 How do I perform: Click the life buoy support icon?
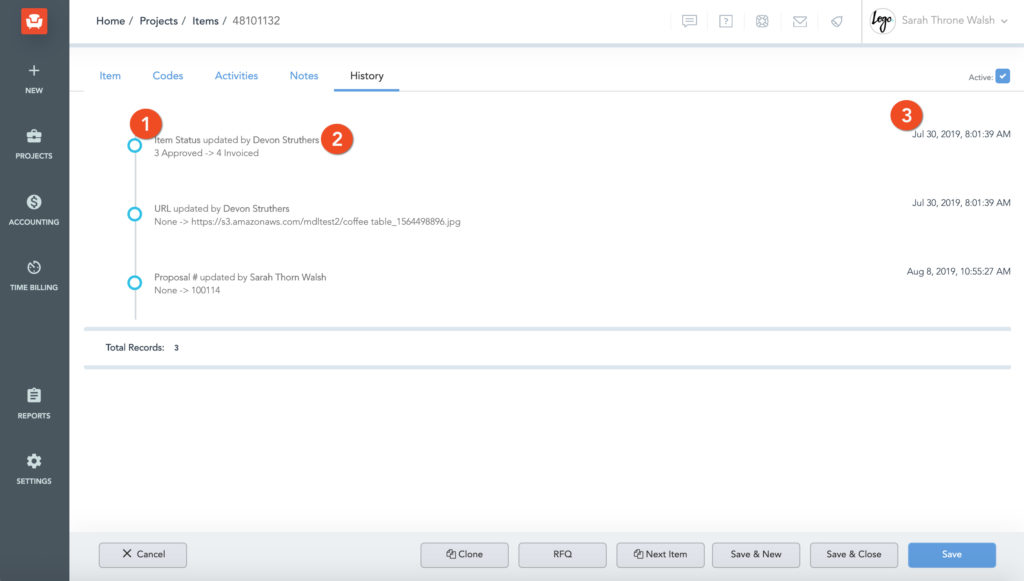(762, 21)
